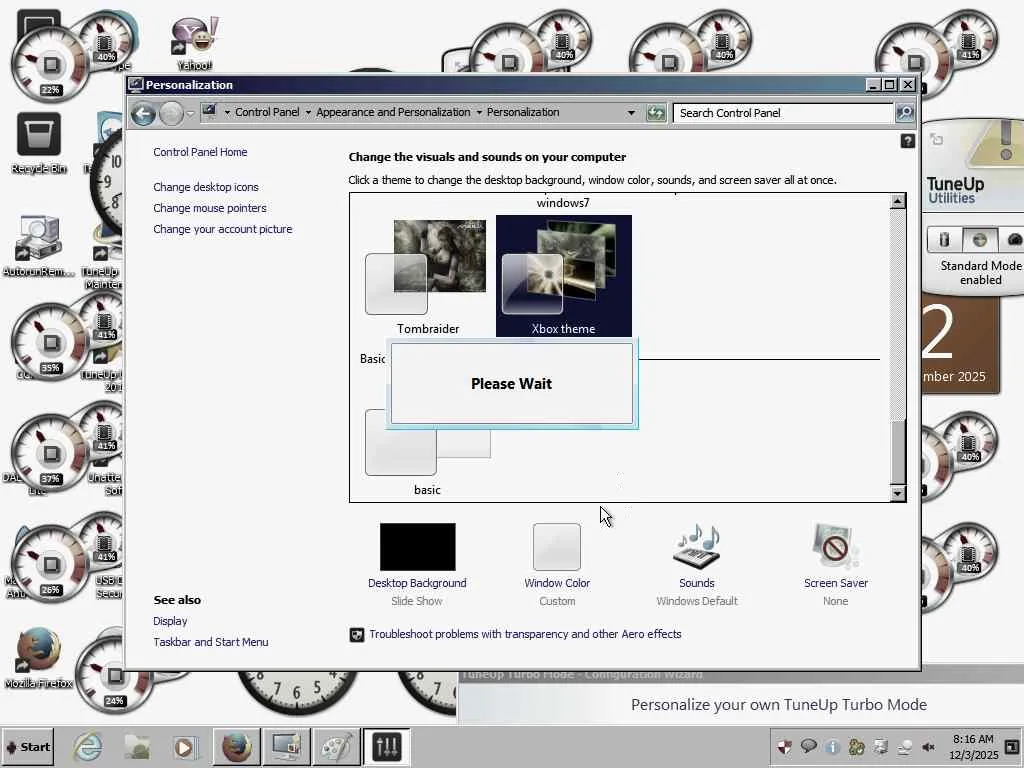Click the search magnifier icon

(904, 113)
